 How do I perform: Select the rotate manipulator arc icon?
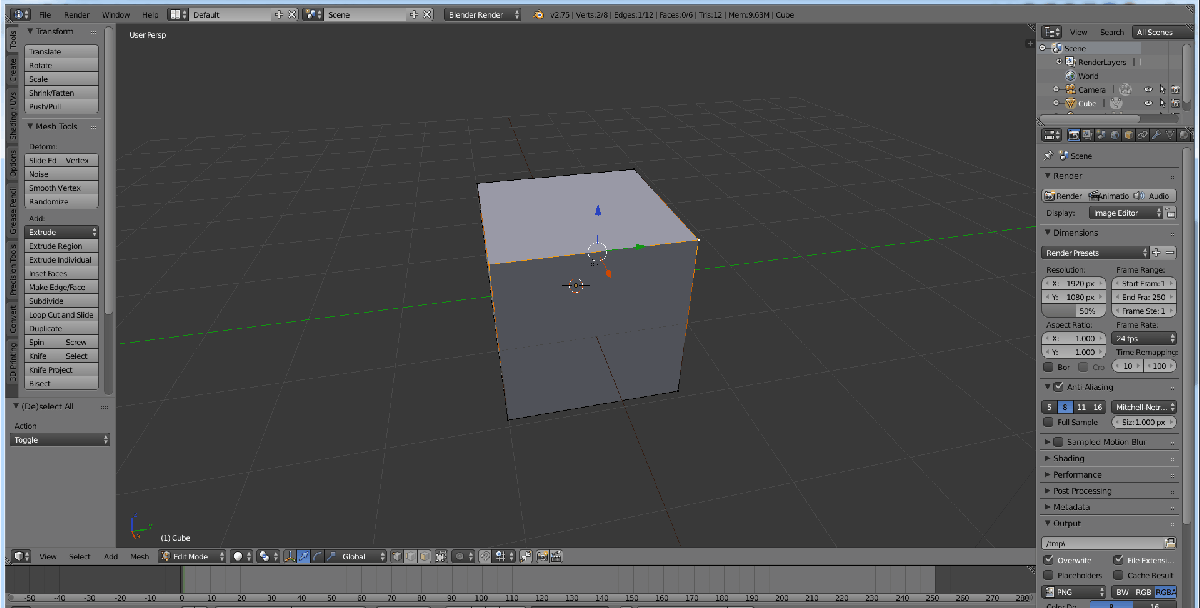(316, 556)
